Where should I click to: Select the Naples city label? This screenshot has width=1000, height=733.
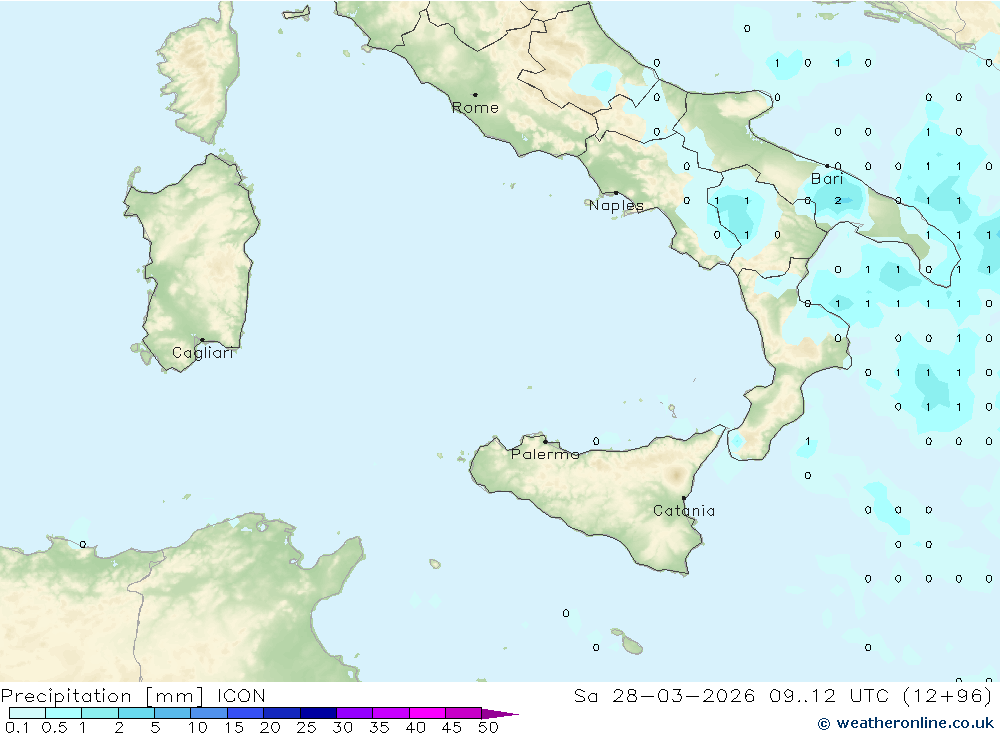point(616,205)
